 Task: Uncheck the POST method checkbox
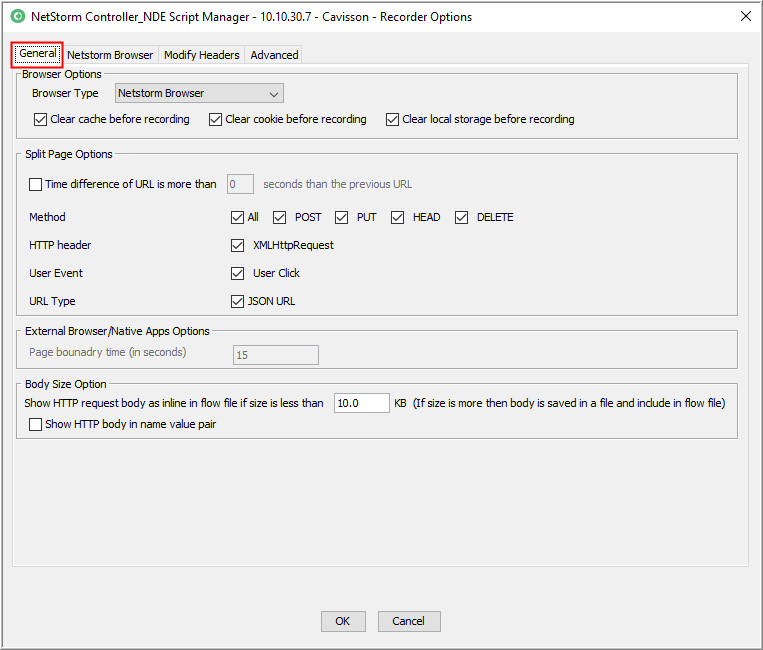279,217
